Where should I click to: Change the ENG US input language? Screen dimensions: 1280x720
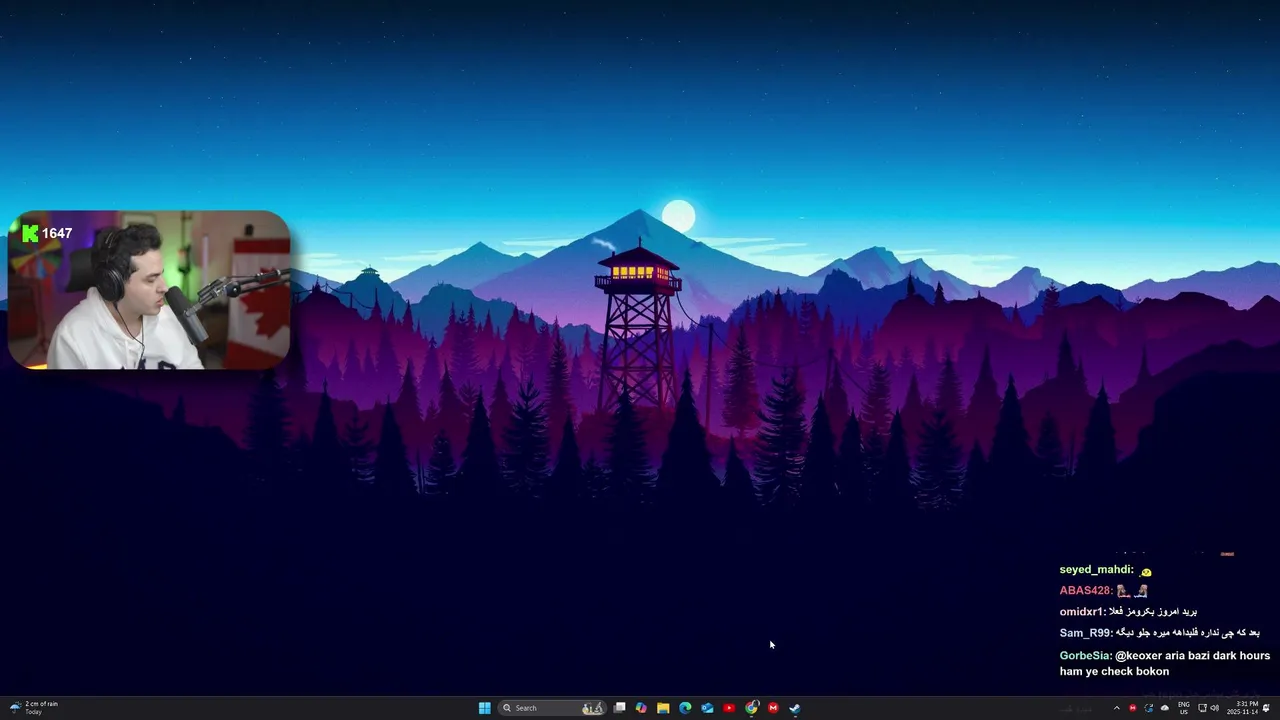(1184, 708)
